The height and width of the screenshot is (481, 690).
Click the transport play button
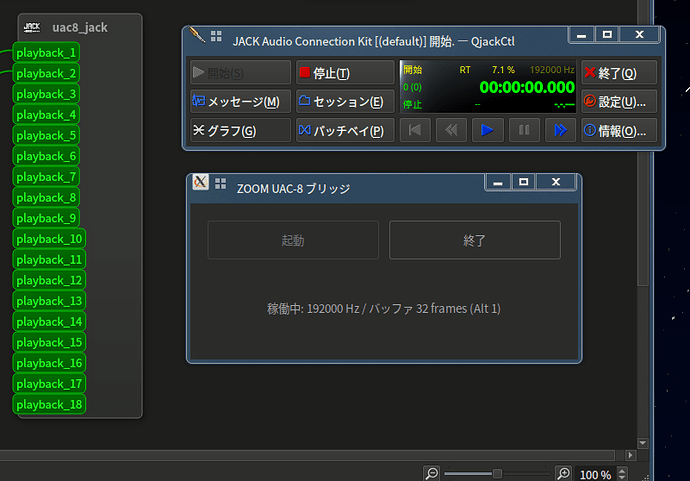[x=488, y=130]
